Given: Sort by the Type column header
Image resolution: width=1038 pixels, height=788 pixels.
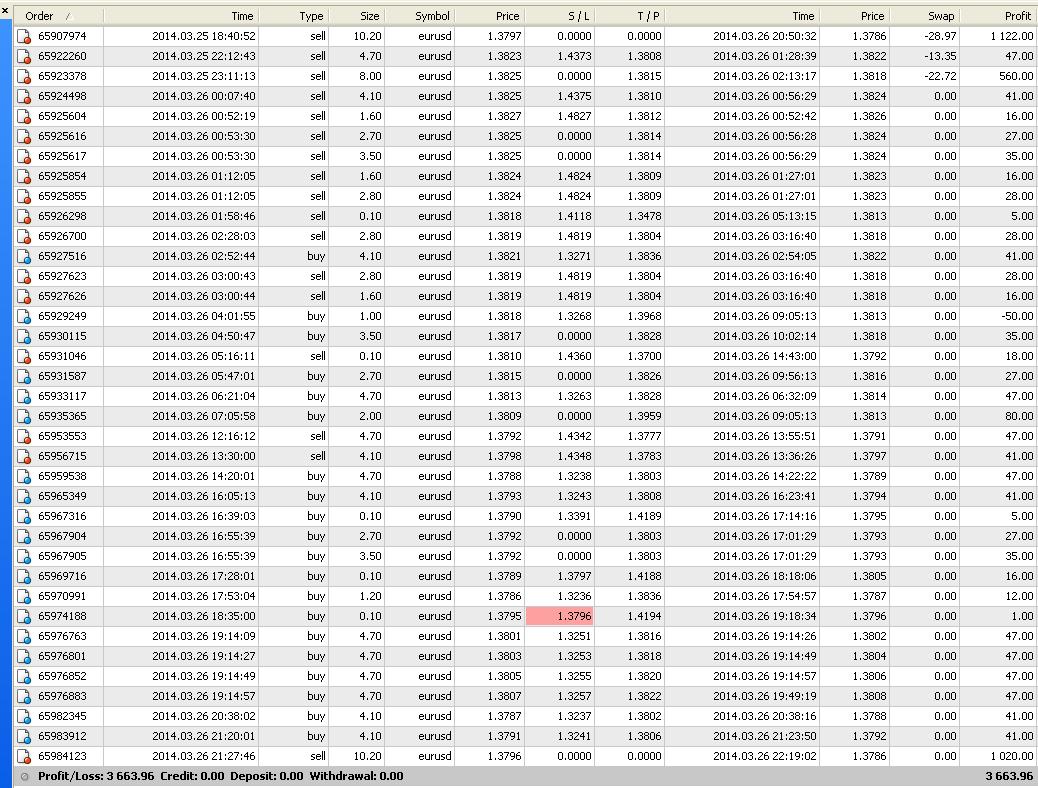Looking at the screenshot, I should coord(293,16).
